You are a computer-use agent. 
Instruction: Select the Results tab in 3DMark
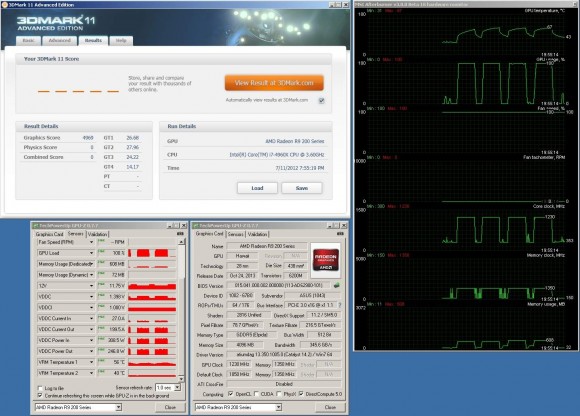tap(93, 40)
